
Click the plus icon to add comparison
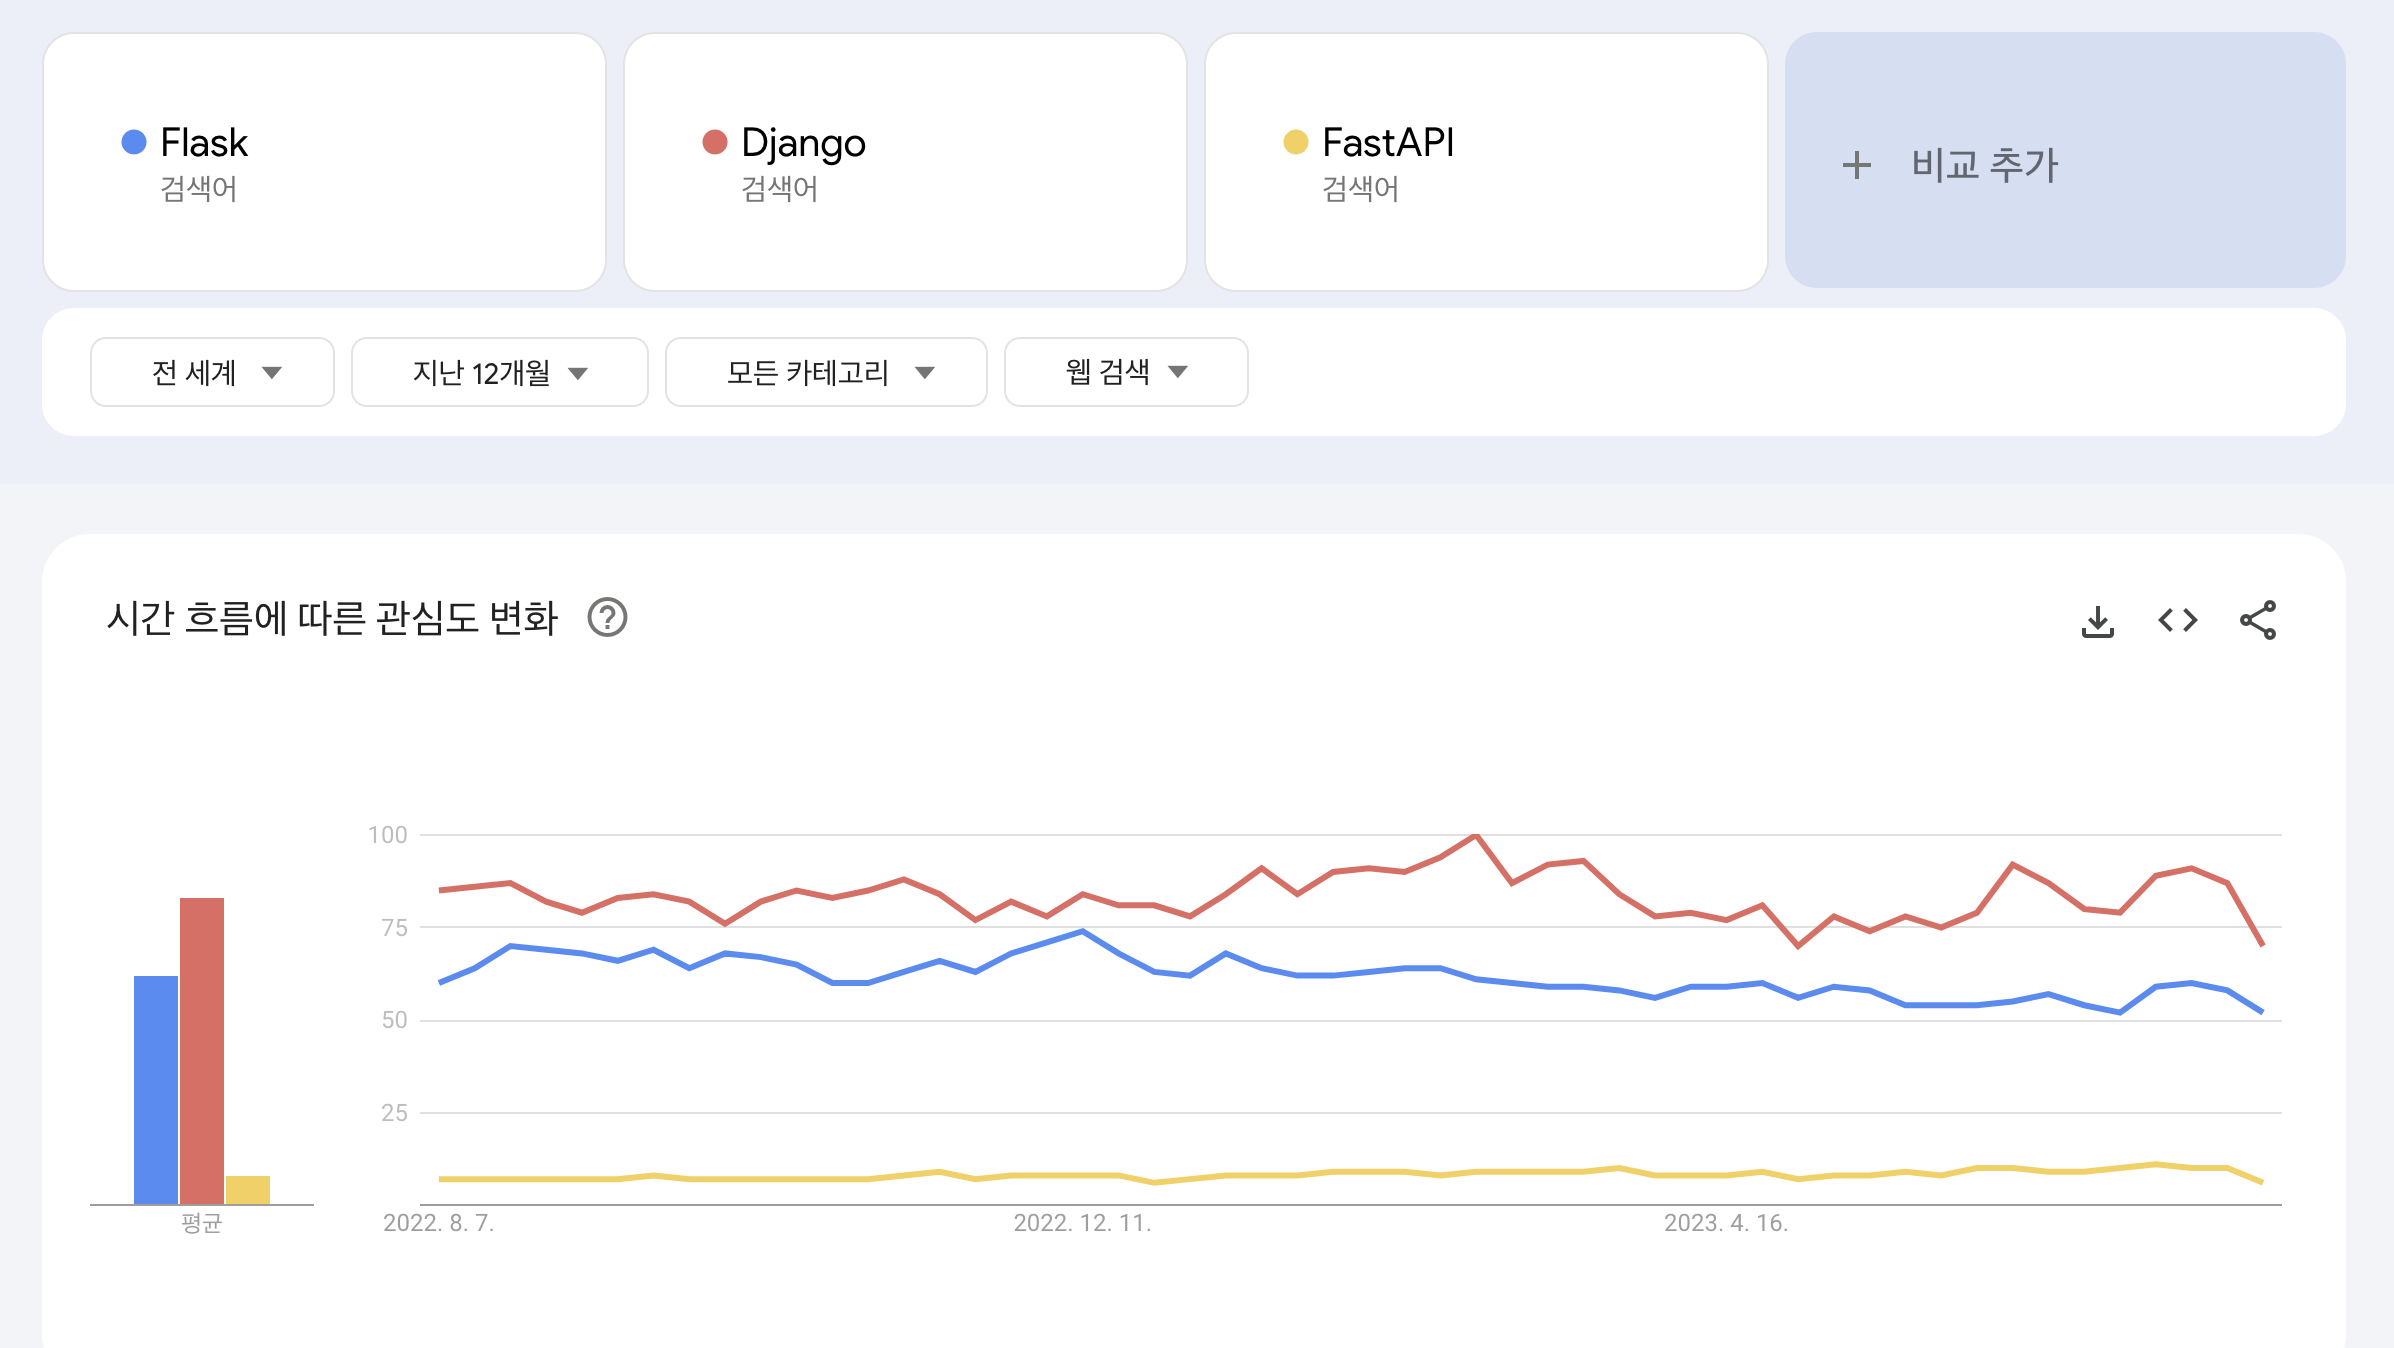pyautogui.click(x=1856, y=165)
